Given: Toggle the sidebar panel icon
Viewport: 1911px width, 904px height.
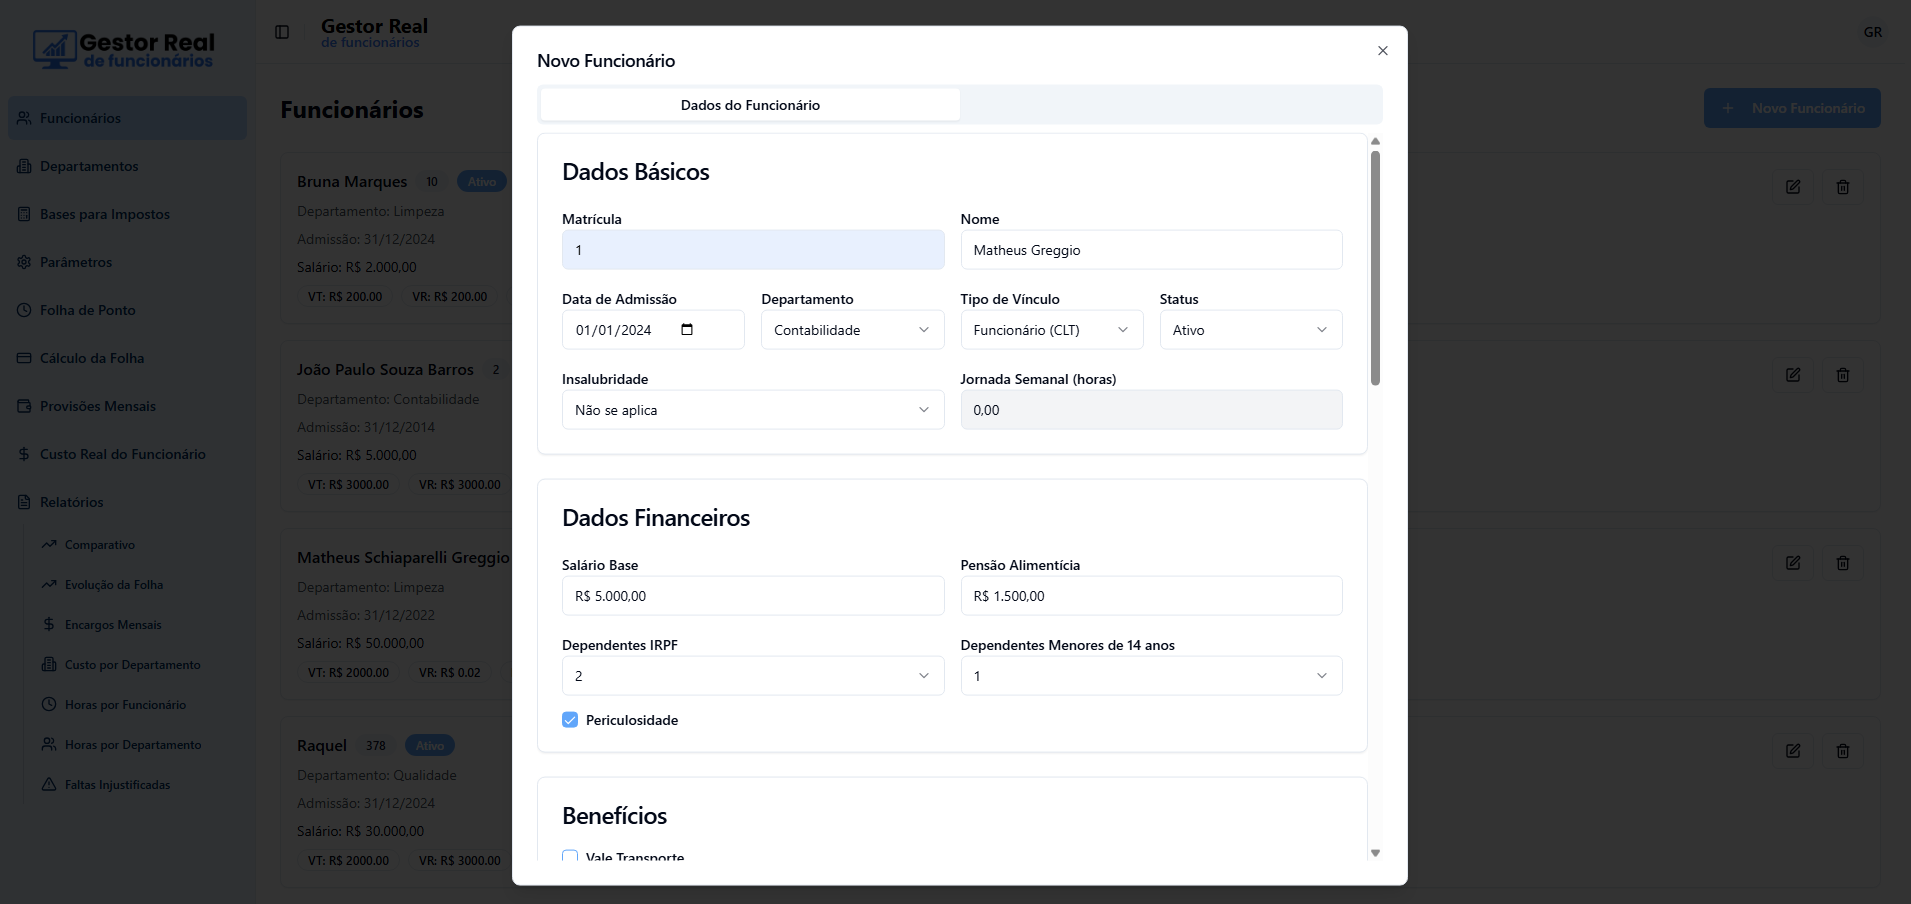Looking at the screenshot, I should coord(282,32).
